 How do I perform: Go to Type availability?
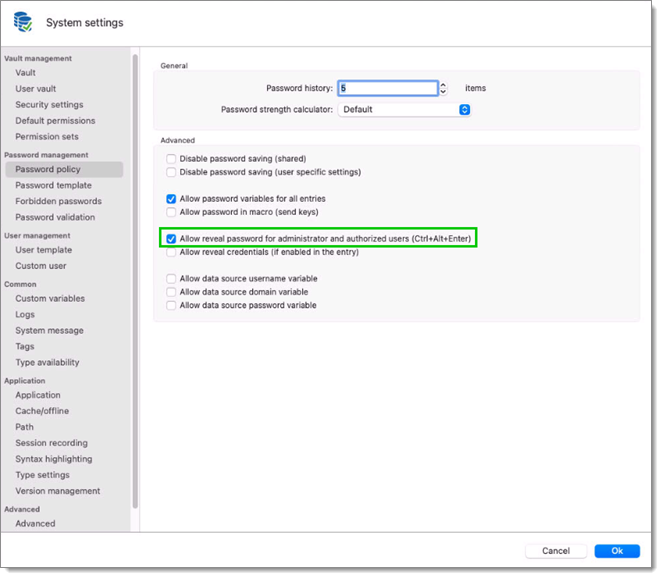point(47,363)
